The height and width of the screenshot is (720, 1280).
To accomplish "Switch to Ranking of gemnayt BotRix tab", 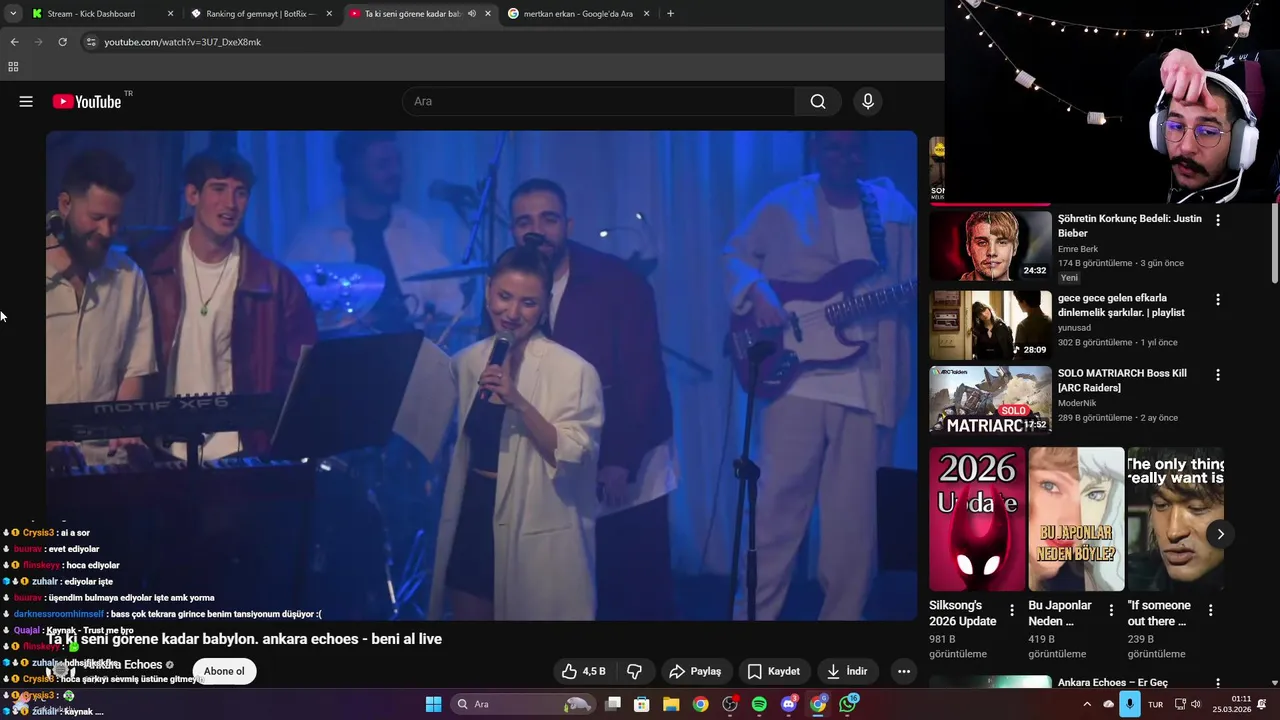I will click(260, 14).
